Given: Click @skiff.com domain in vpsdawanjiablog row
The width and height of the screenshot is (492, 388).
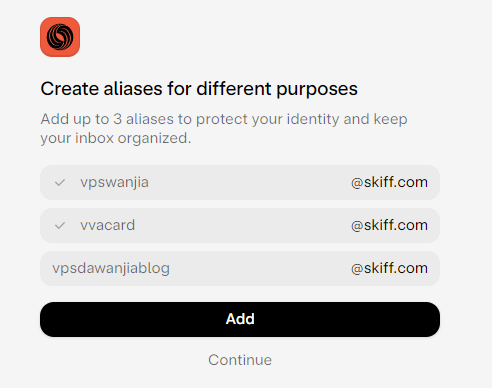Looking at the screenshot, I should point(389,268).
